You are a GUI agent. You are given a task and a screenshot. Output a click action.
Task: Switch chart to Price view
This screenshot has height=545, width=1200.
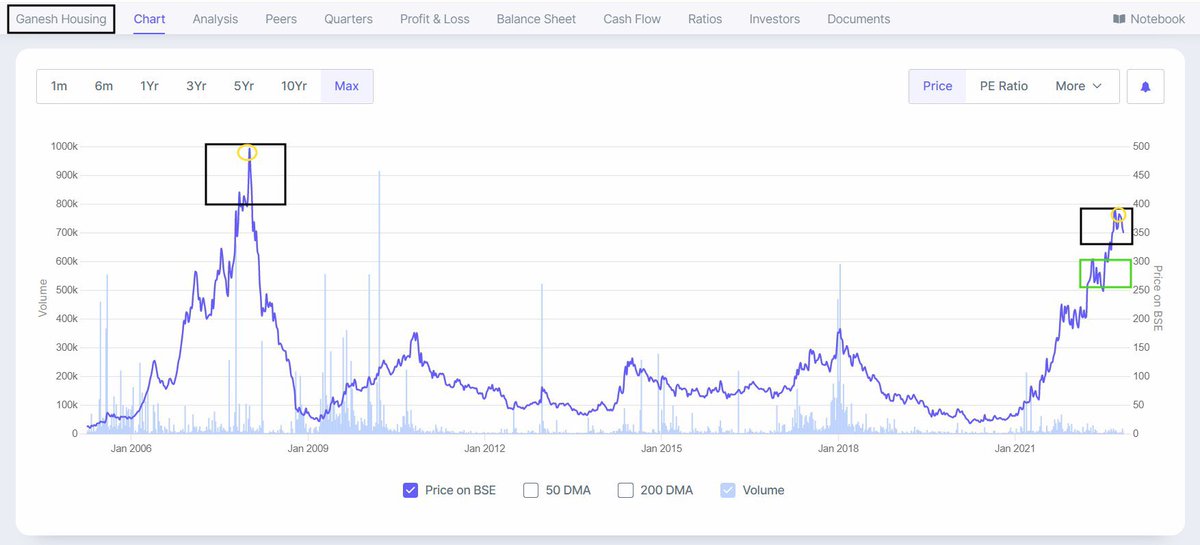937,86
